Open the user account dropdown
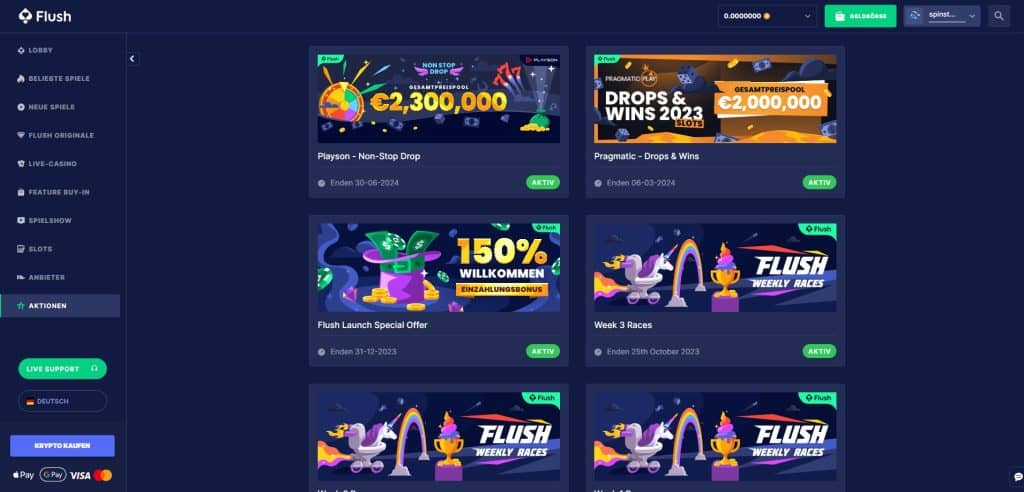 point(942,16)
